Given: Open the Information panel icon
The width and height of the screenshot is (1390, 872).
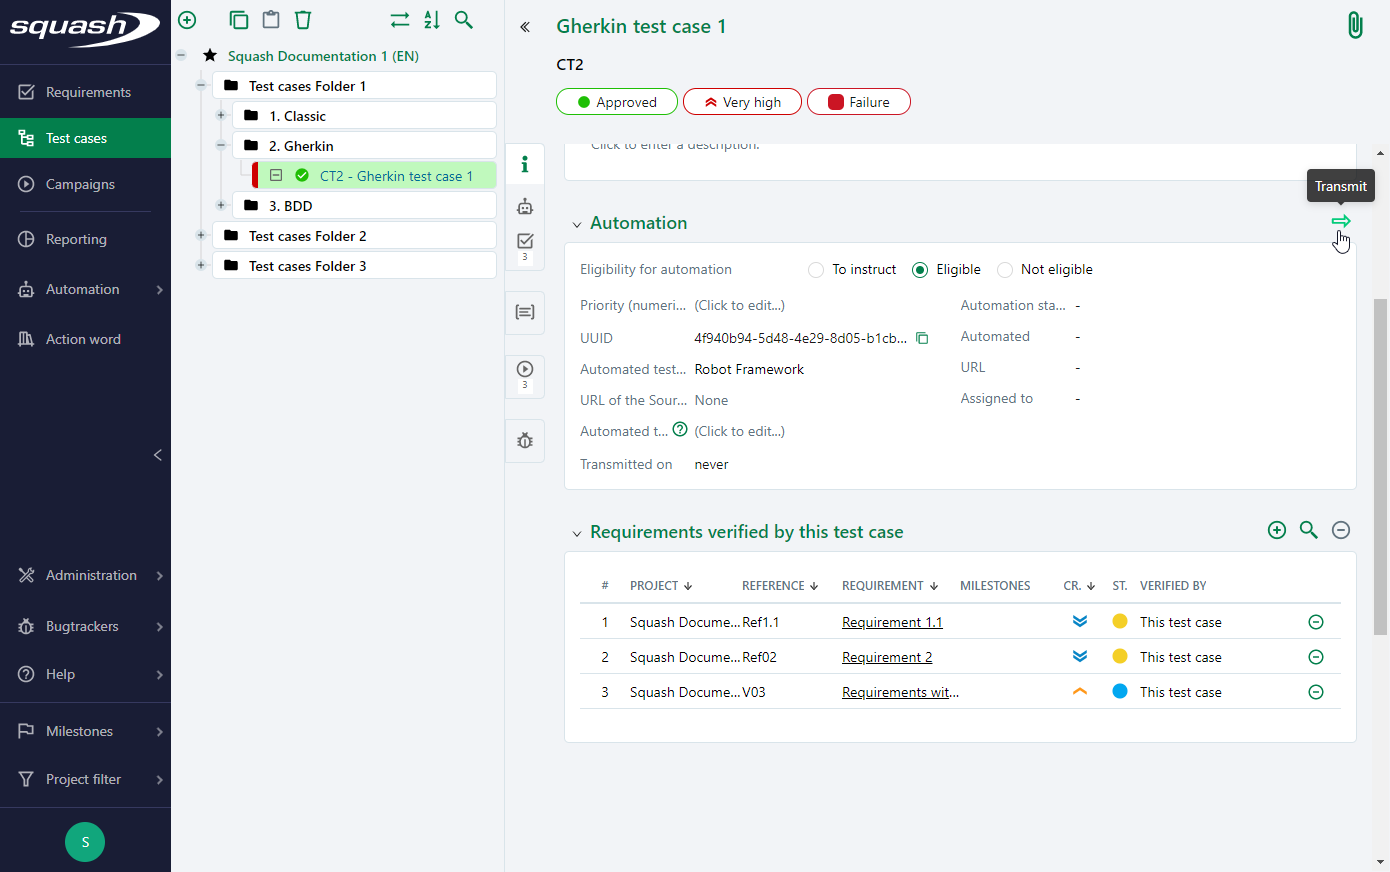Looking at the screenshot, I should point(524,164).
